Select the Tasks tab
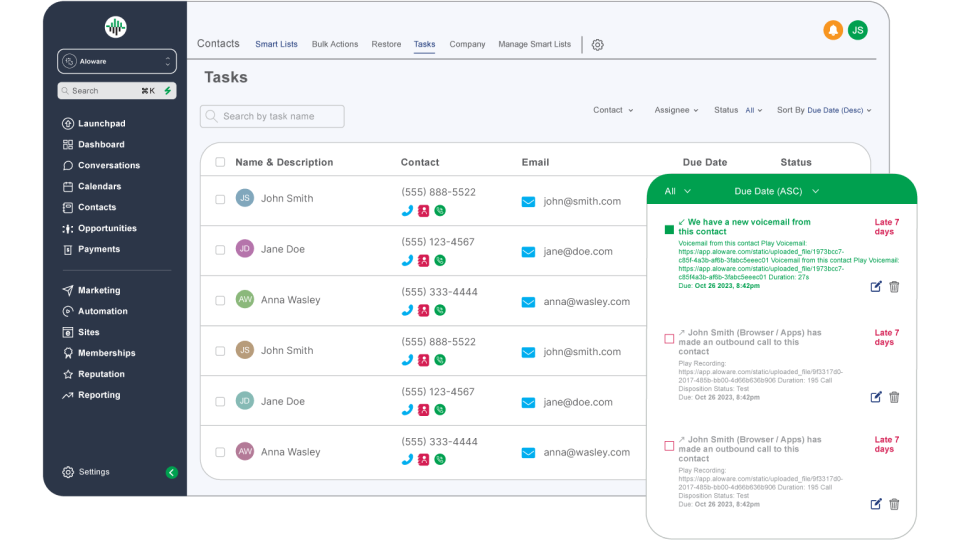Screen dimensions: 960x540 pyautogui.click(x=424, y=44)
